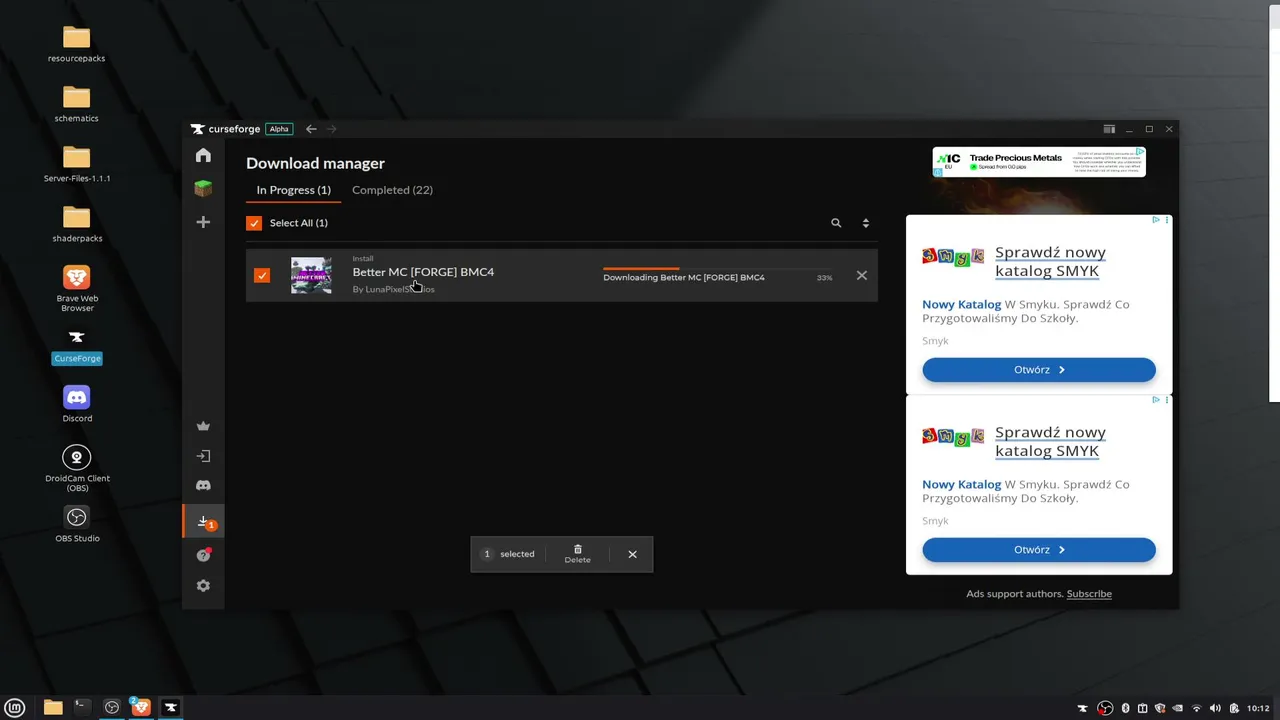Screen dimensions: 1280x720
Task: Open the Linux Mint start menu
Action: (15, 707)
